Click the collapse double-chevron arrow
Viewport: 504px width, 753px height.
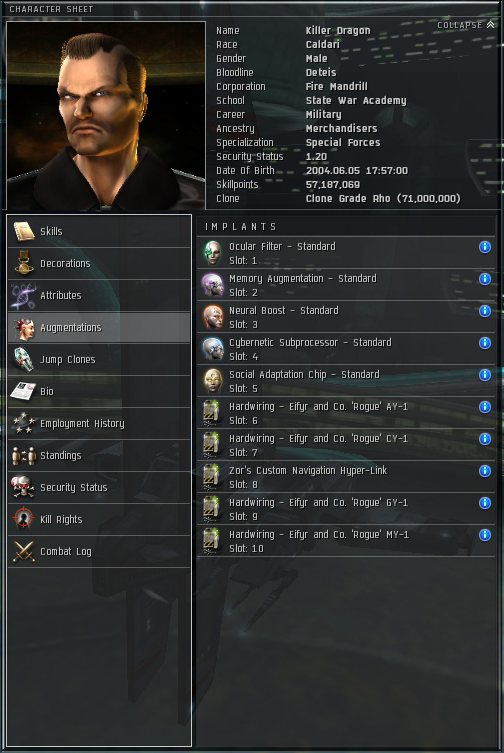tap(490, 24)
